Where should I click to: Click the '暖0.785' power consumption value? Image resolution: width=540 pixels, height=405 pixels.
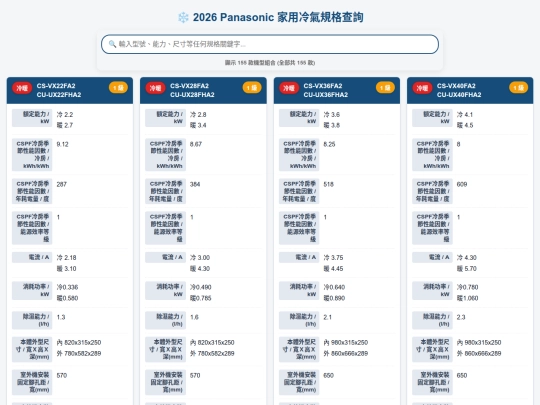click(201, 298)
